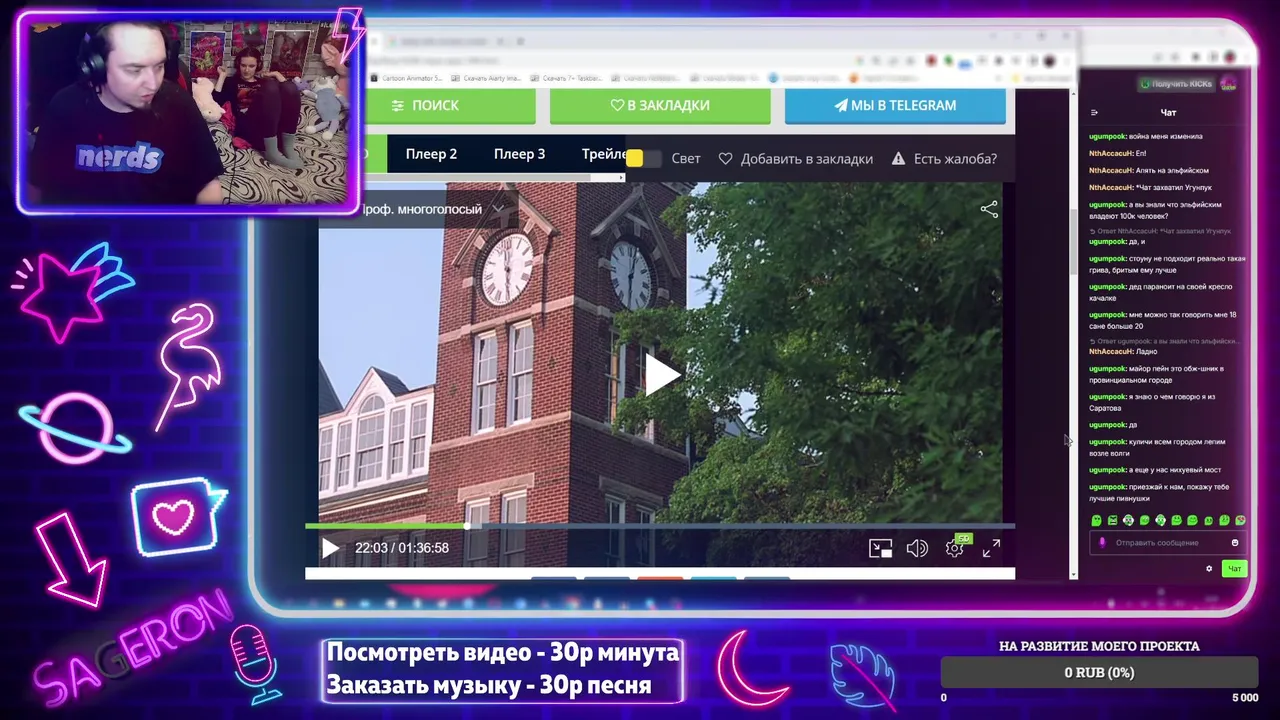
Task: Click the large play button in video center
Action: click(661, 376)
